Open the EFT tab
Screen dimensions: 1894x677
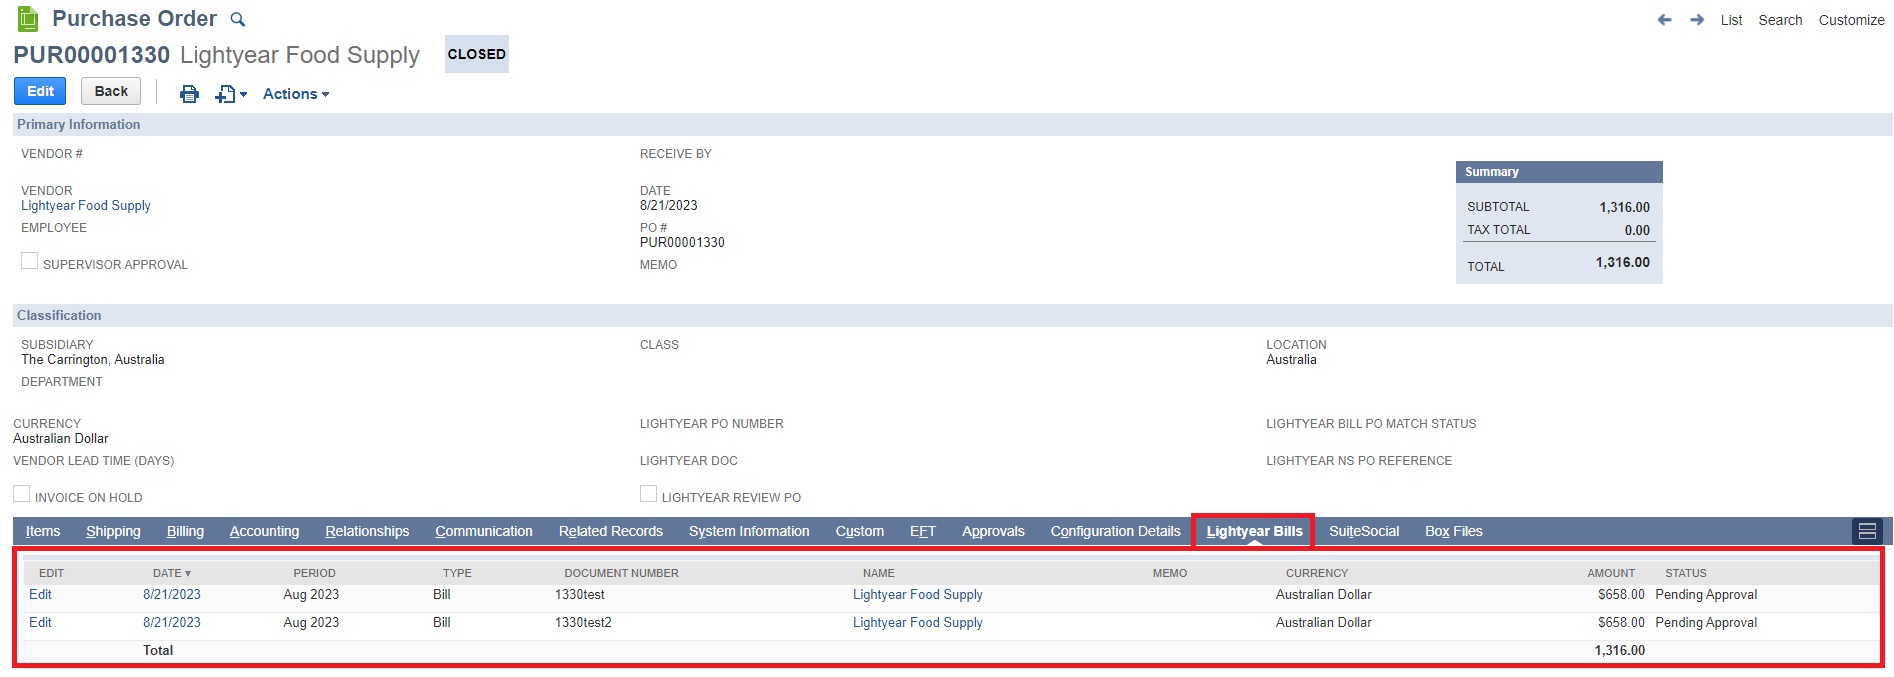click(x=923, y=531)
